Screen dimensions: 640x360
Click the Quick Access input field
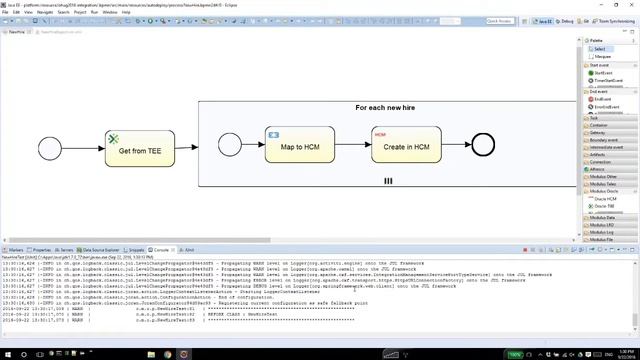[x=500, y=21]
